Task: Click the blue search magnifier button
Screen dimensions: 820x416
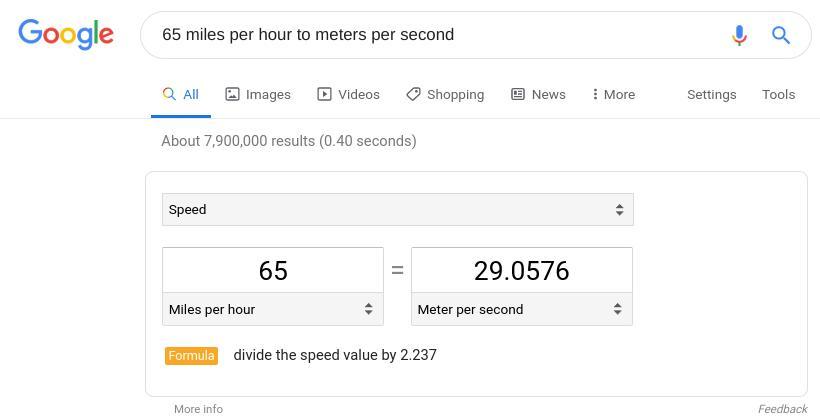Action: 781,35
